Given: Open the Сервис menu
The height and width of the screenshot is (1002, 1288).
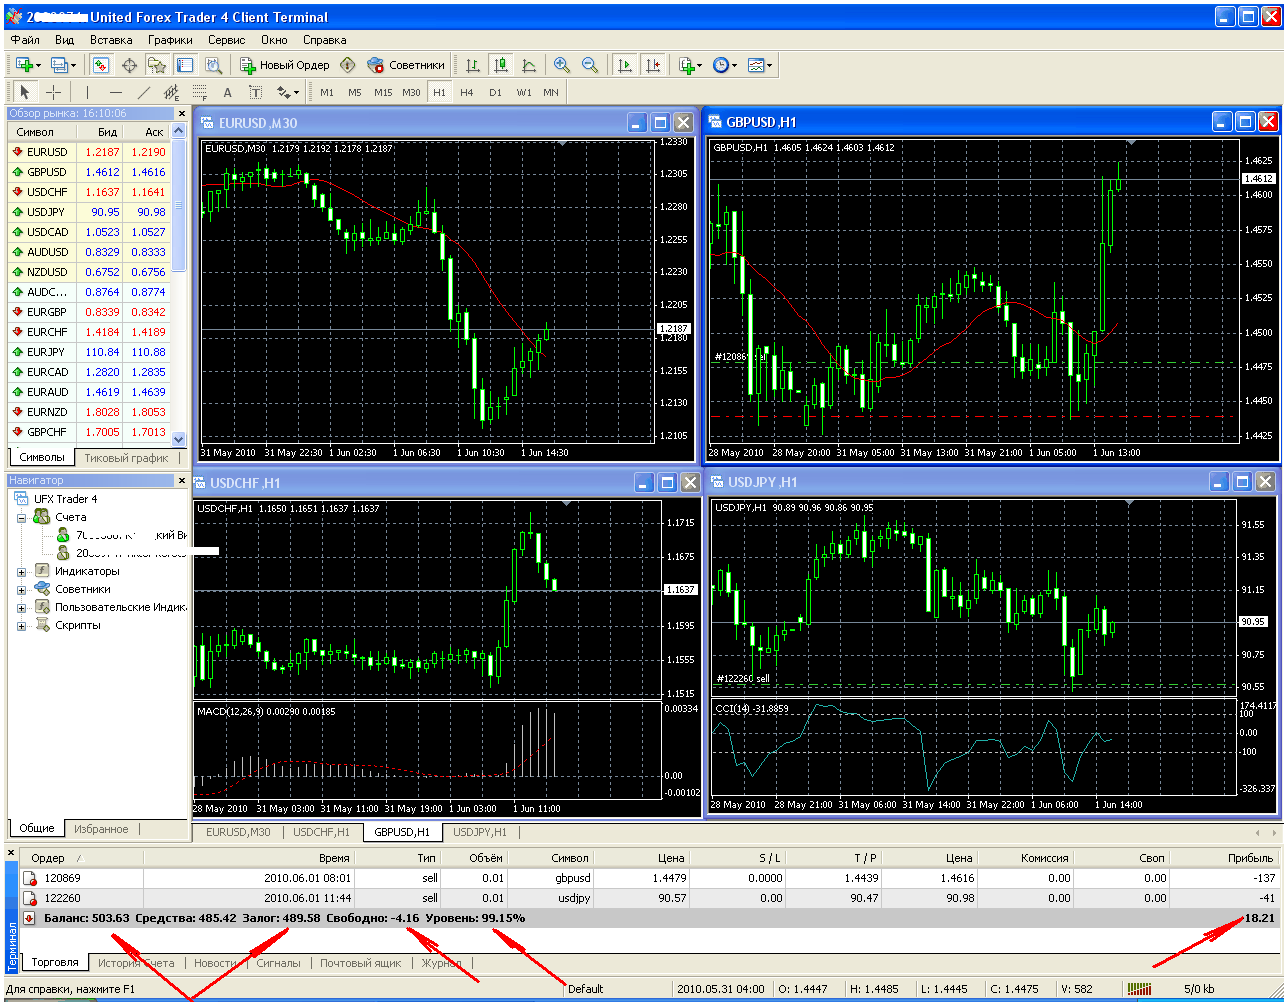Looking at the screenshot, I should coord(227,40).
